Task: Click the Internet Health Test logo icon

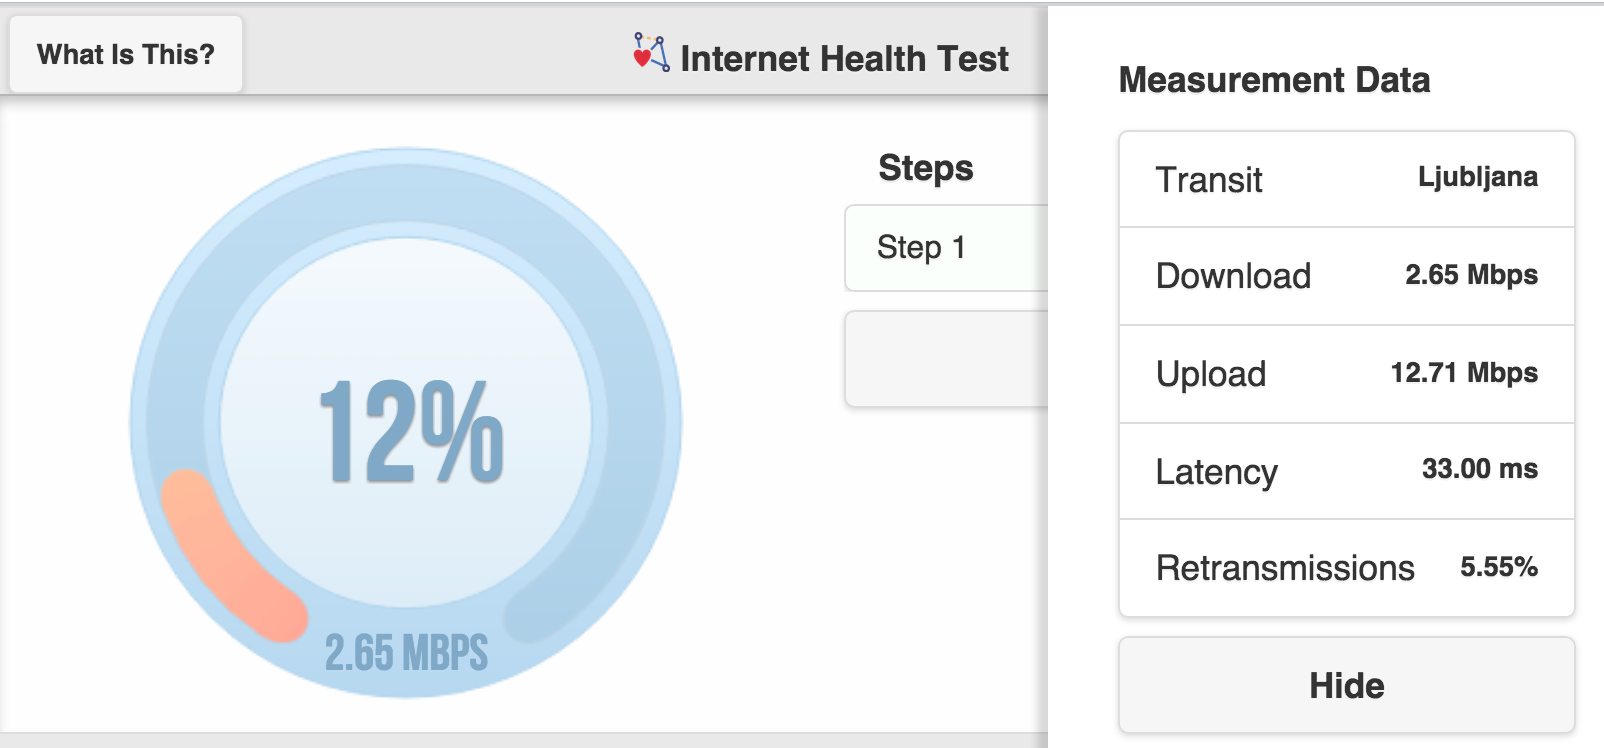Action: 651,52
